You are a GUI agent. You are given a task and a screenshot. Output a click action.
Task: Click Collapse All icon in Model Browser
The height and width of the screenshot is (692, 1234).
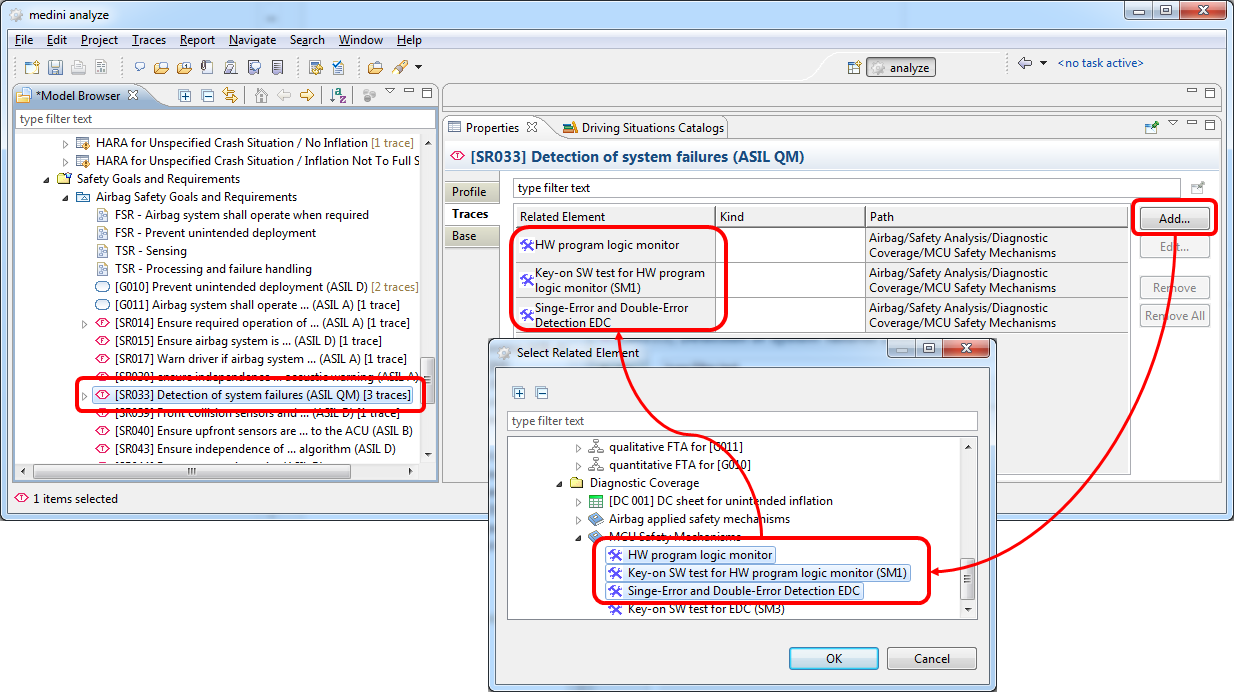(208, 96)
